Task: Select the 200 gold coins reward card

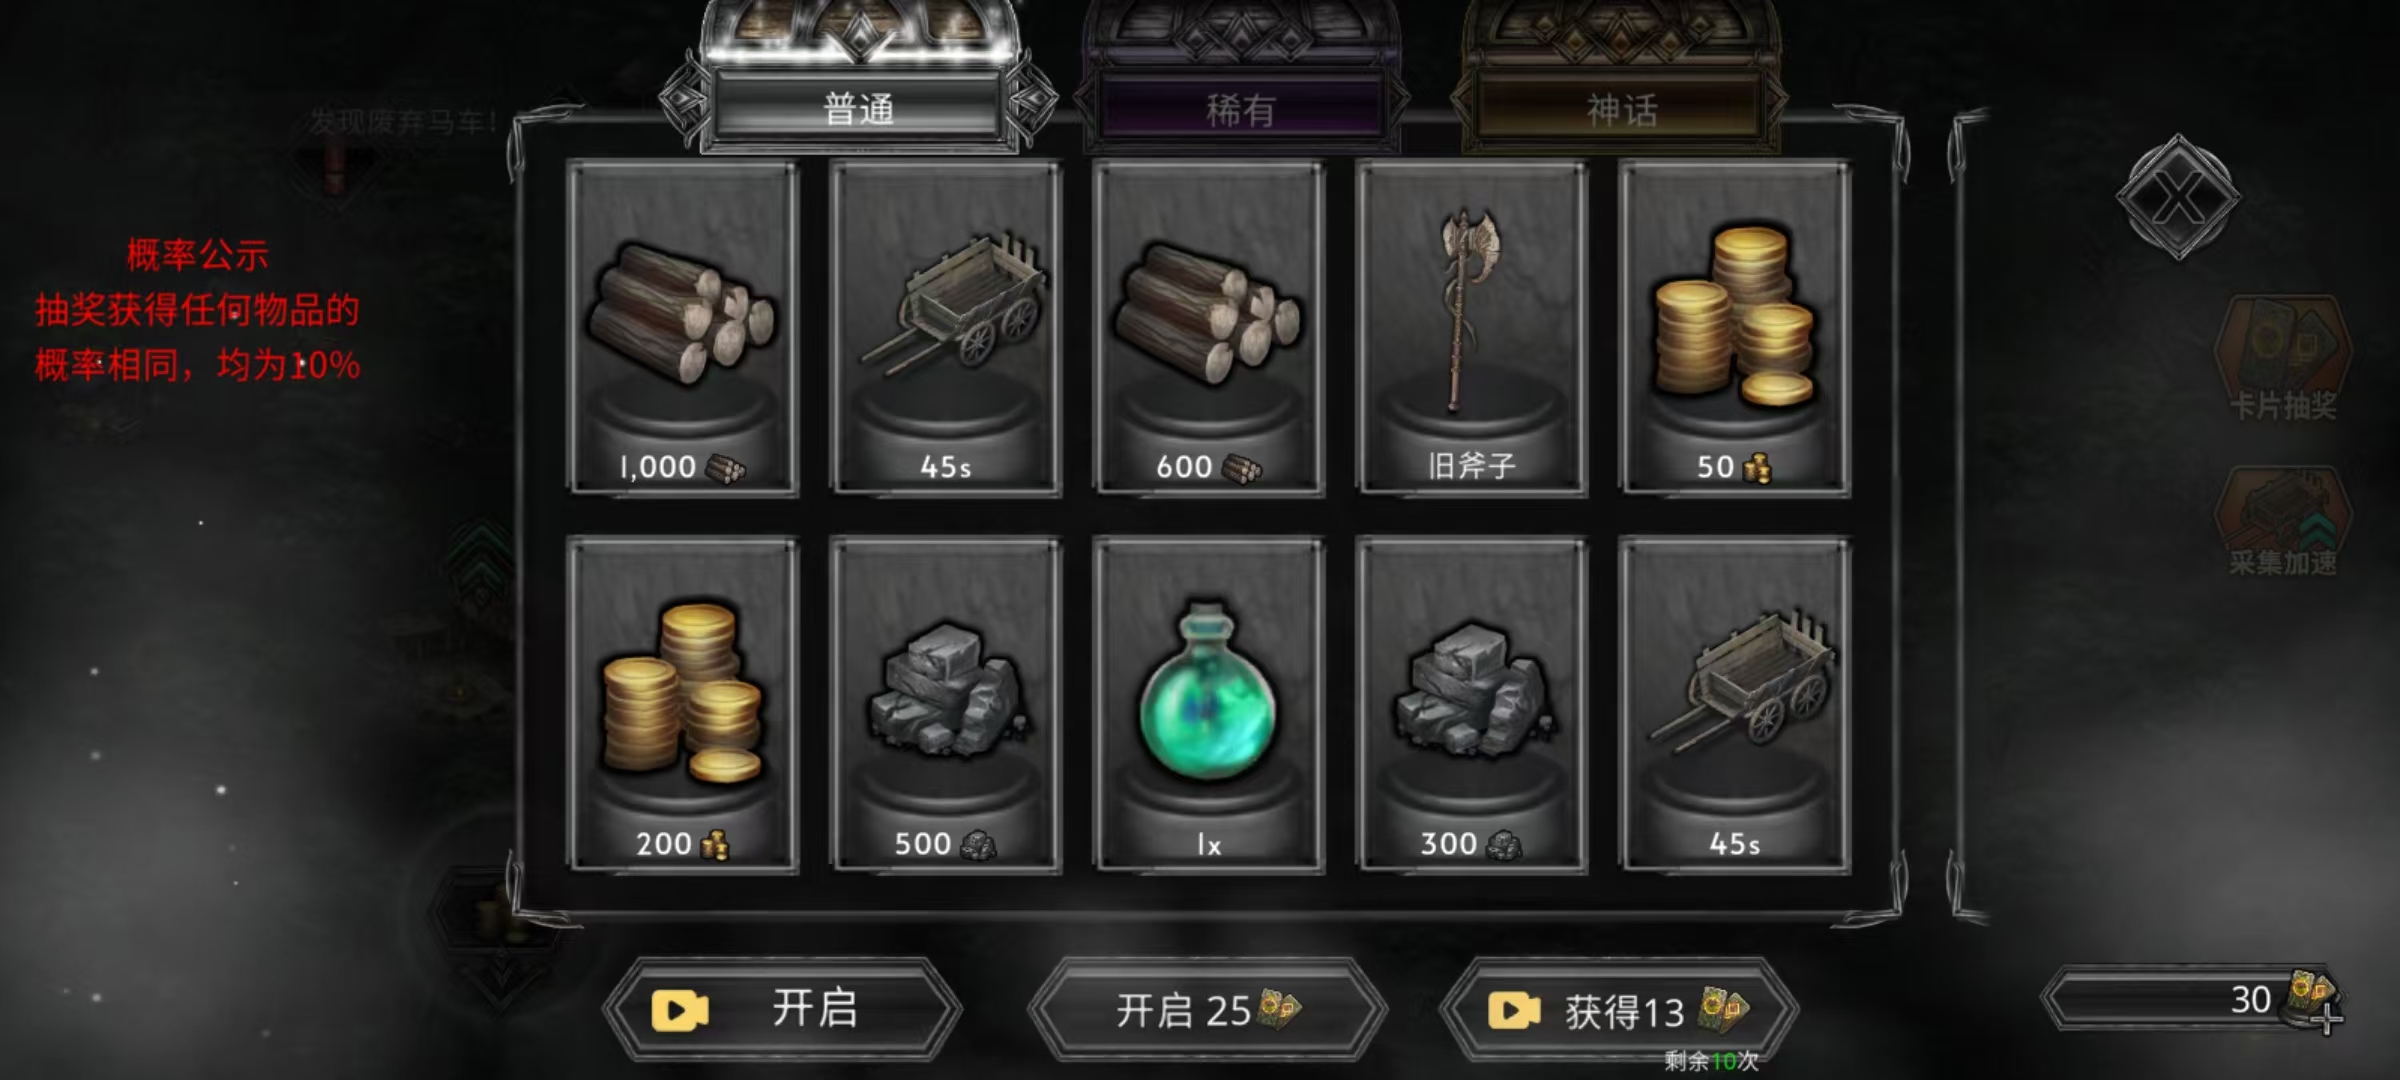Action: [x=682, y=705]
